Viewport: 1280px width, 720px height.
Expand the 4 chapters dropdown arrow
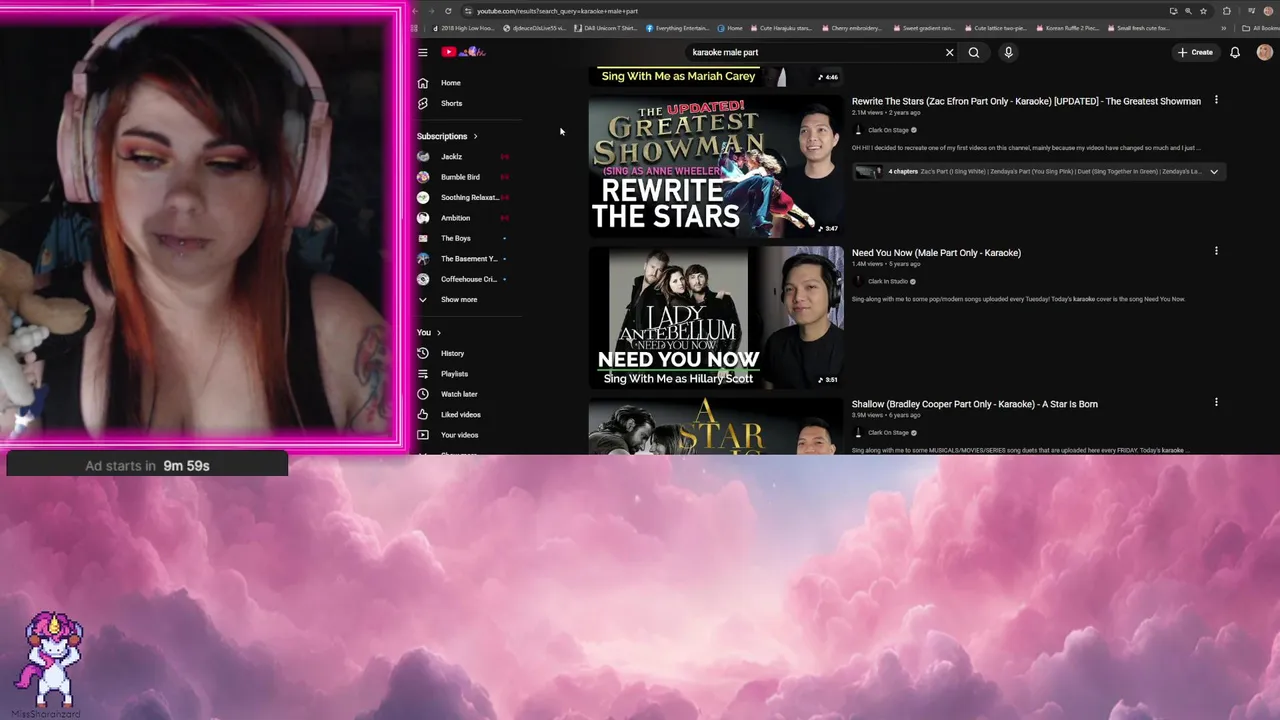click(1214, 172)
